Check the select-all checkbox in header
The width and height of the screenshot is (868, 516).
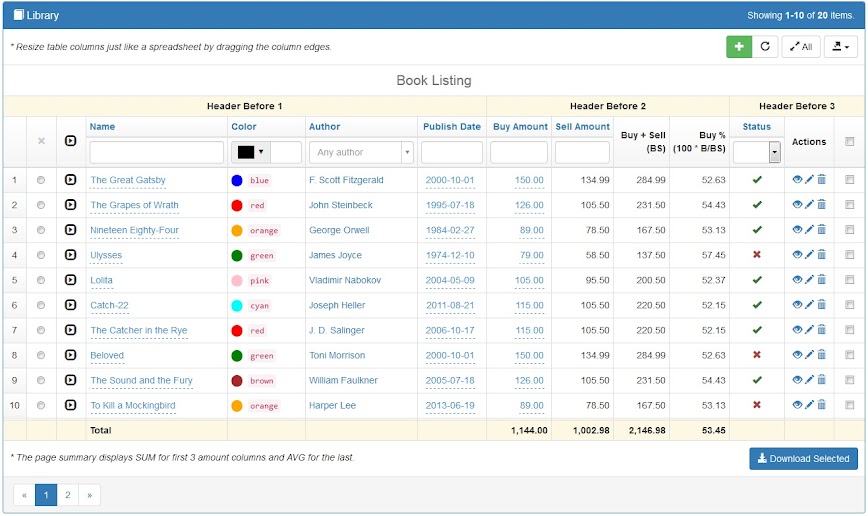[x=849, y=141]
